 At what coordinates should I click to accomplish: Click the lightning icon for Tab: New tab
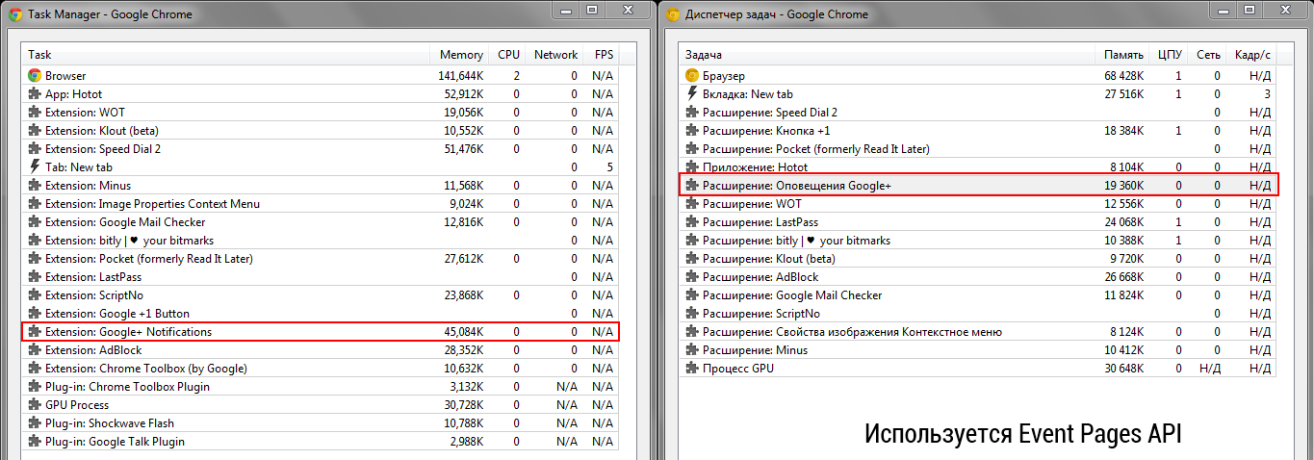pos(34,167)
